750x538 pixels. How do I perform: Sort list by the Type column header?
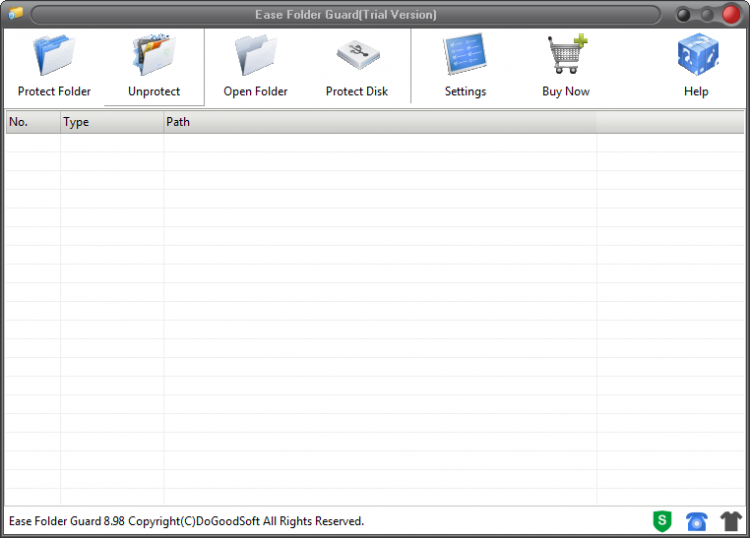click(x=112, y=122)
